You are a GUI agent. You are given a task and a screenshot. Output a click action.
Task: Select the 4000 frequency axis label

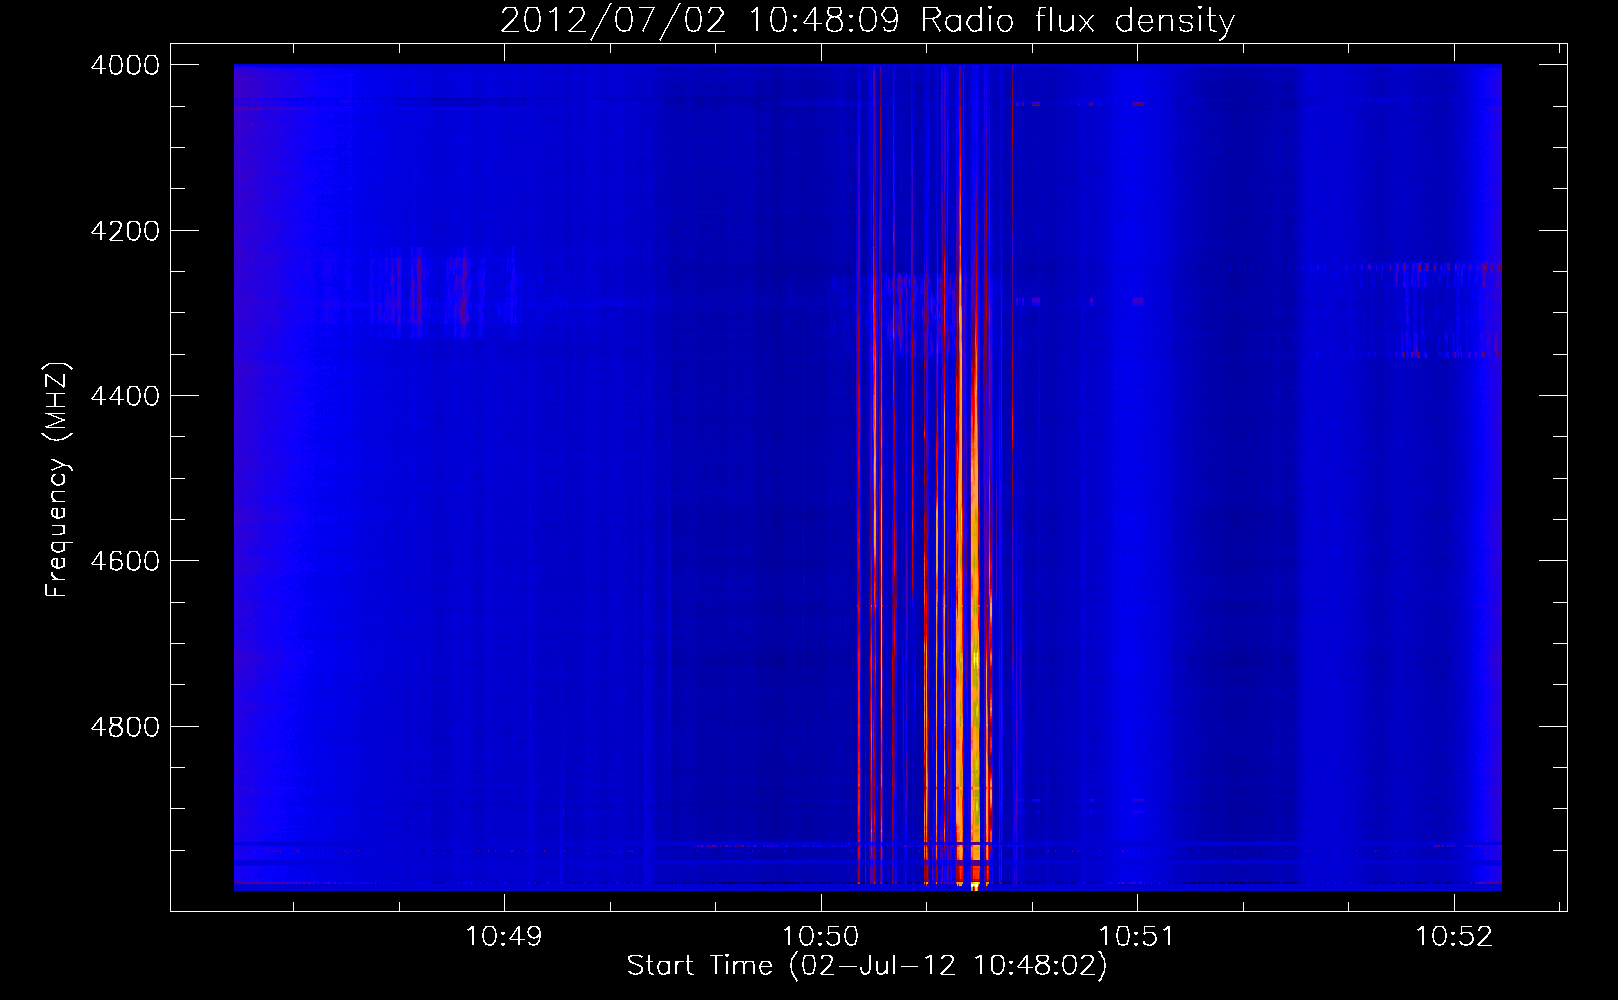click(x=125, y=65)
